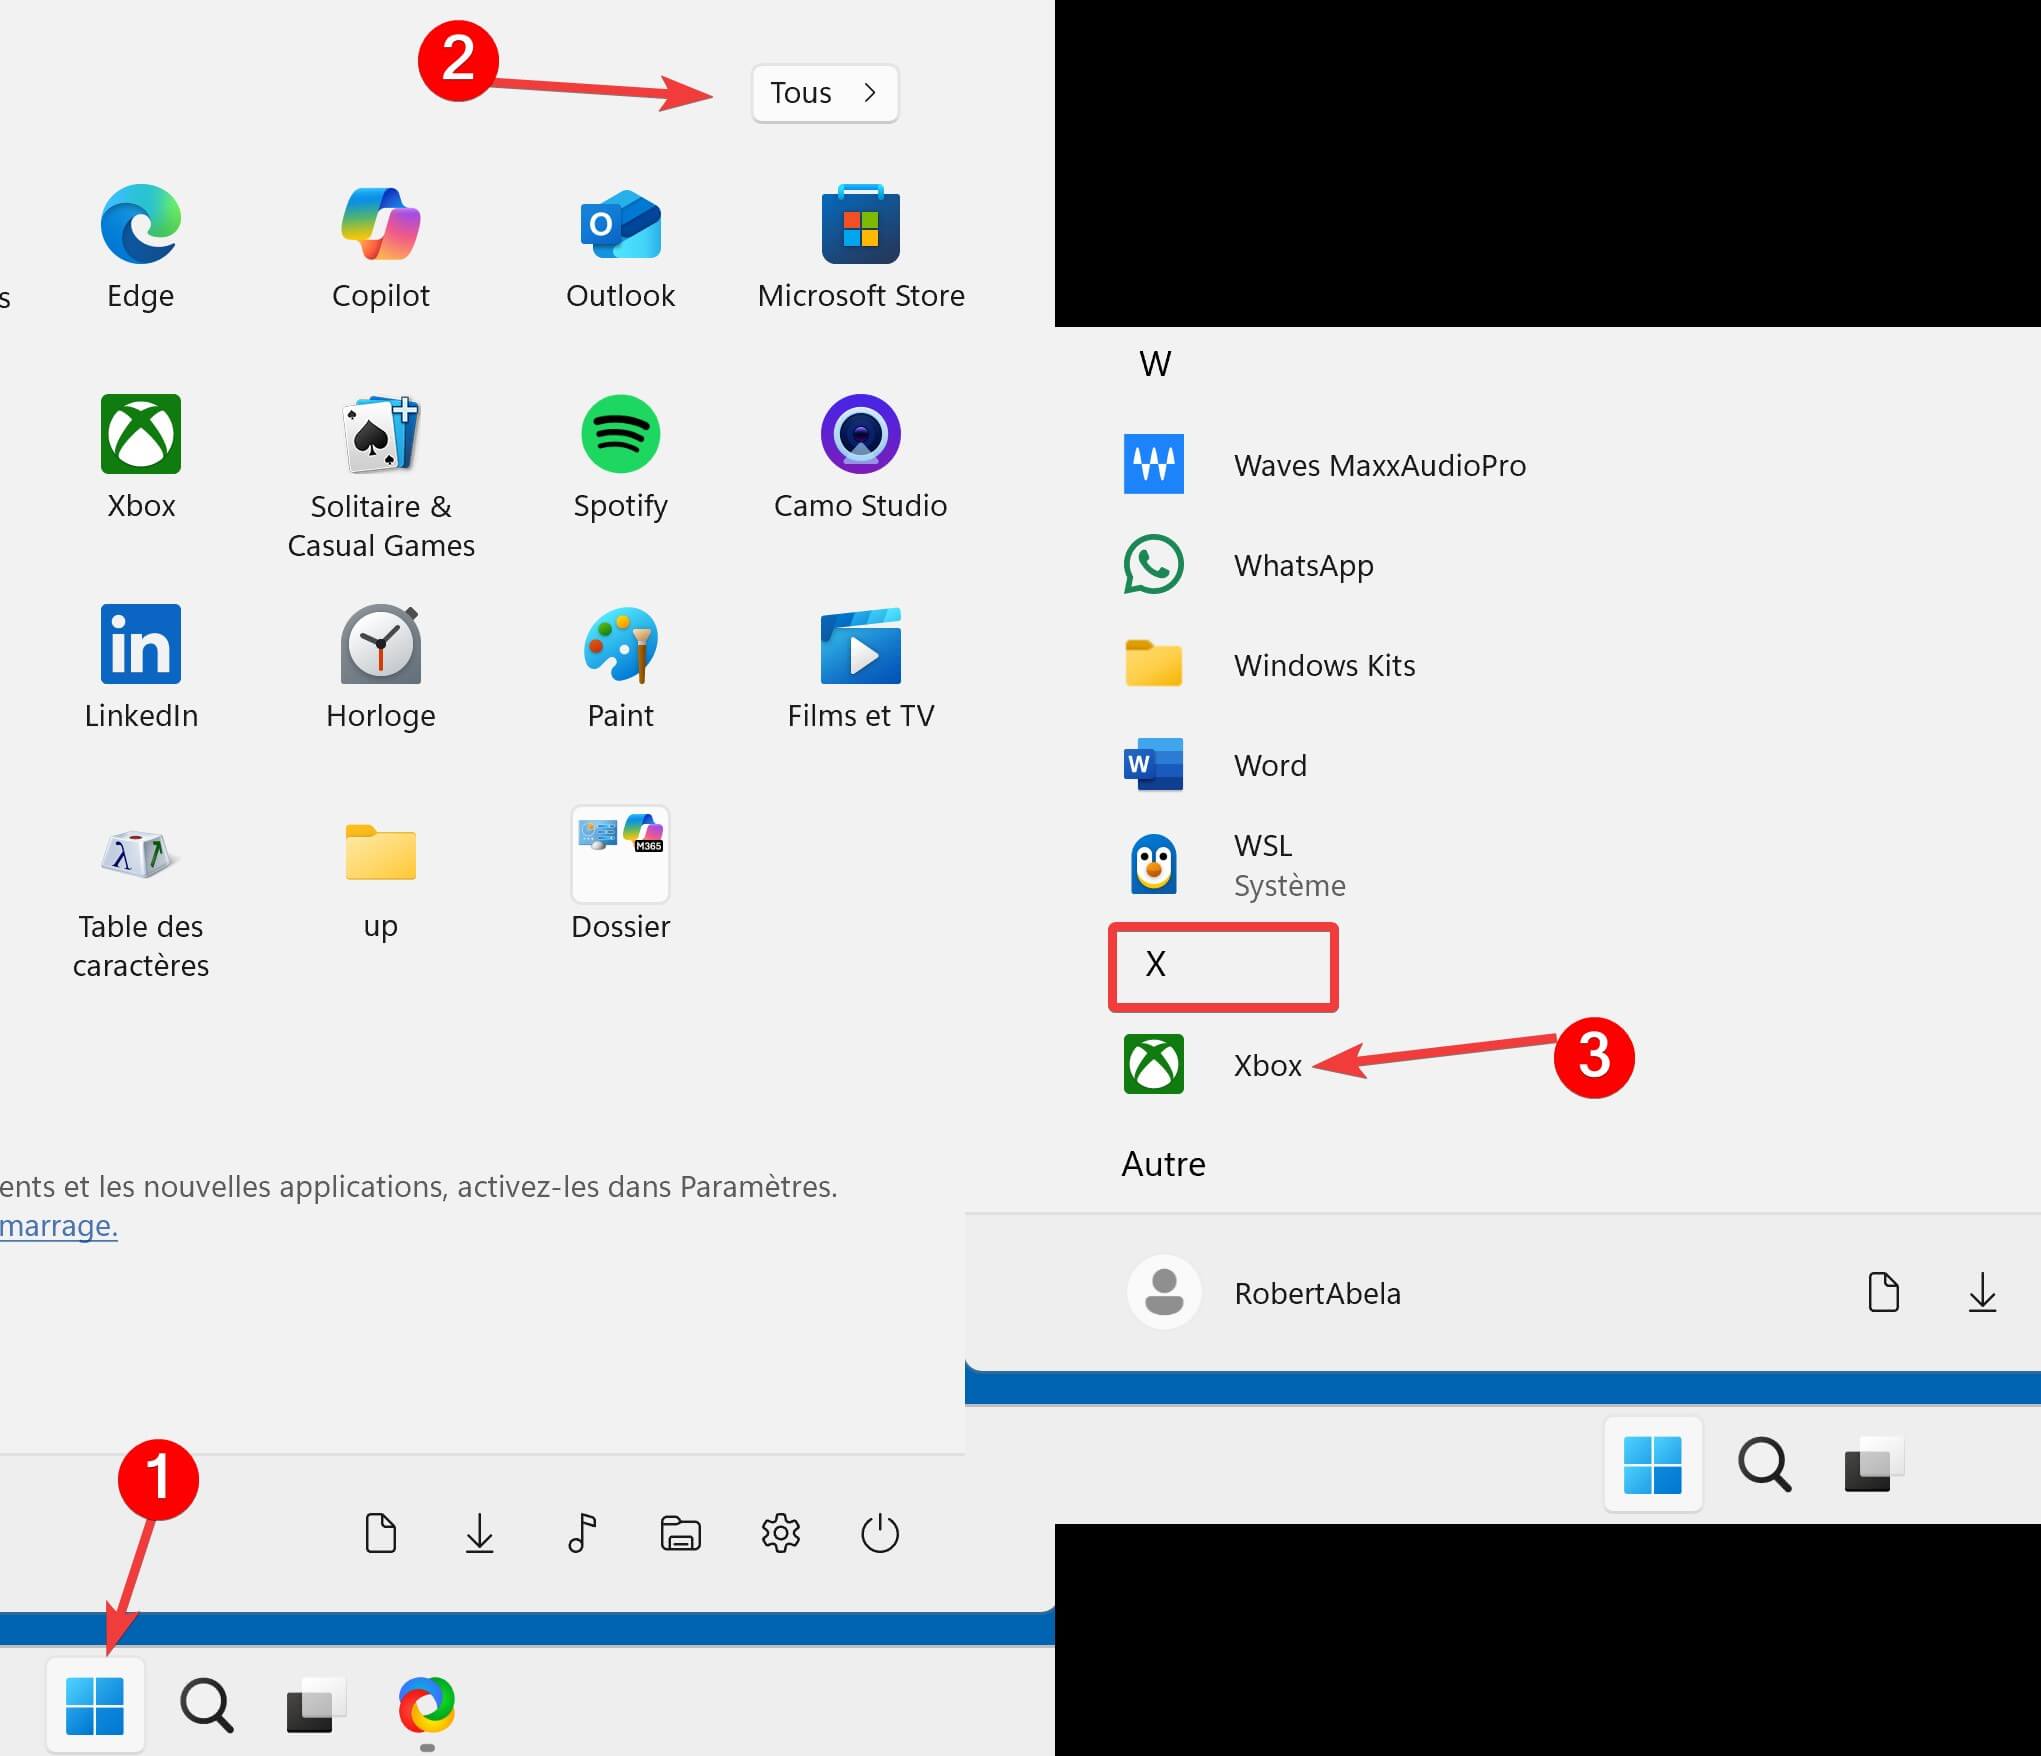Image resolution: width=2041 pixels, height=1756 pixels.
Task: Click the Start button in left taskbar
Action: (x=95, y=1706)
